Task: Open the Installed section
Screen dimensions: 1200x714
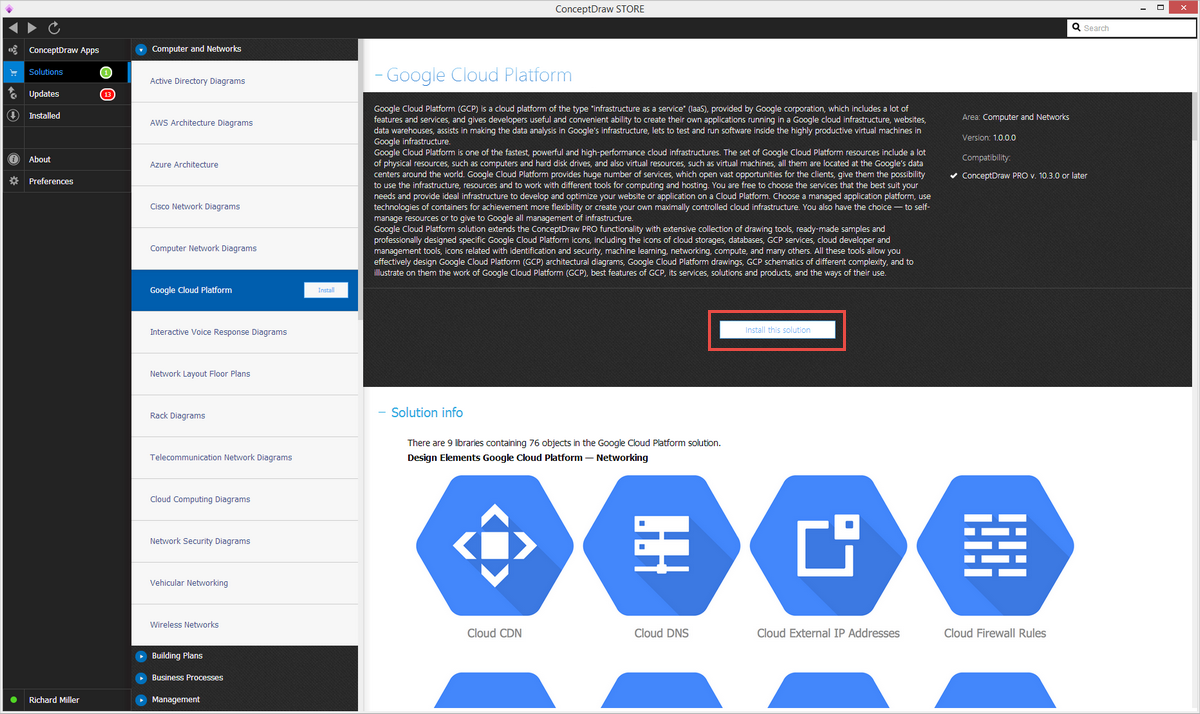Action: (64, 116)
